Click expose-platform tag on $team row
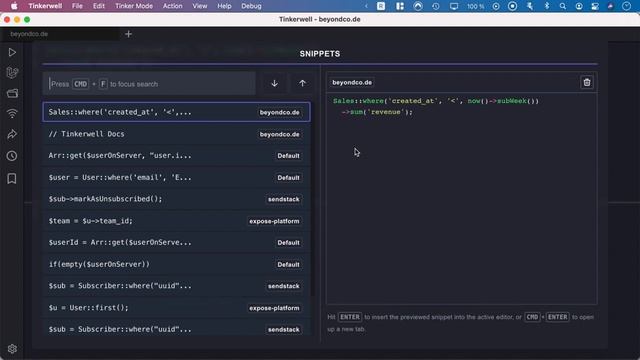Screen dimensions: 640x360 (274, 221)
